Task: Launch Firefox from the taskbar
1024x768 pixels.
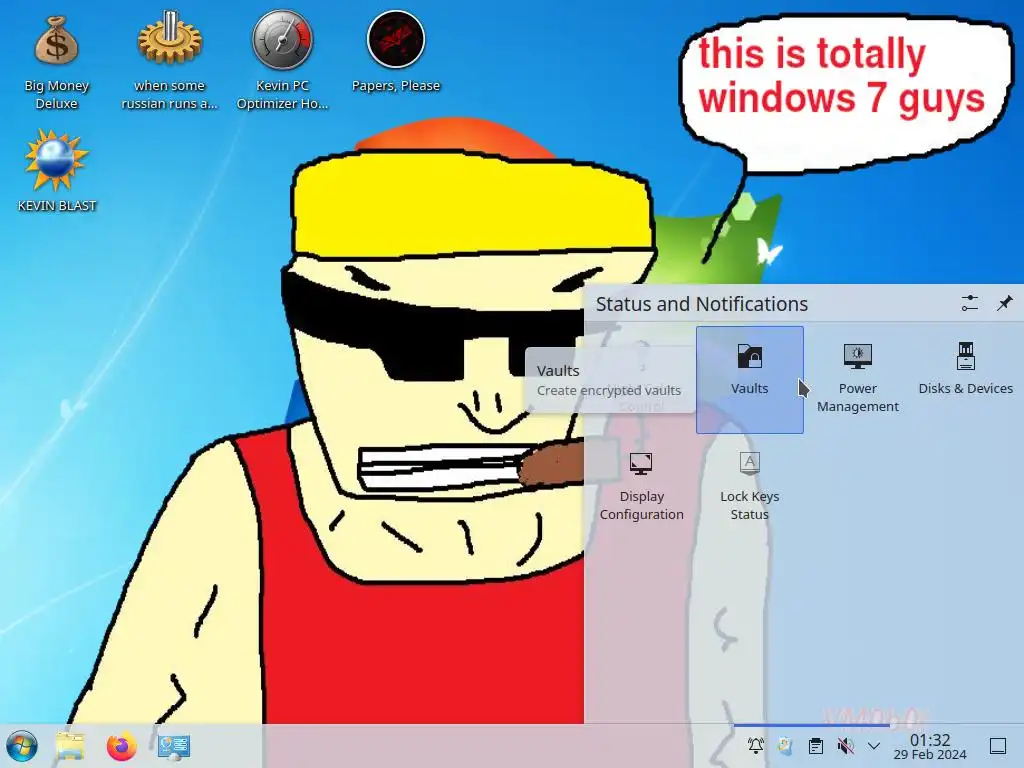Action: pos(122,746)
